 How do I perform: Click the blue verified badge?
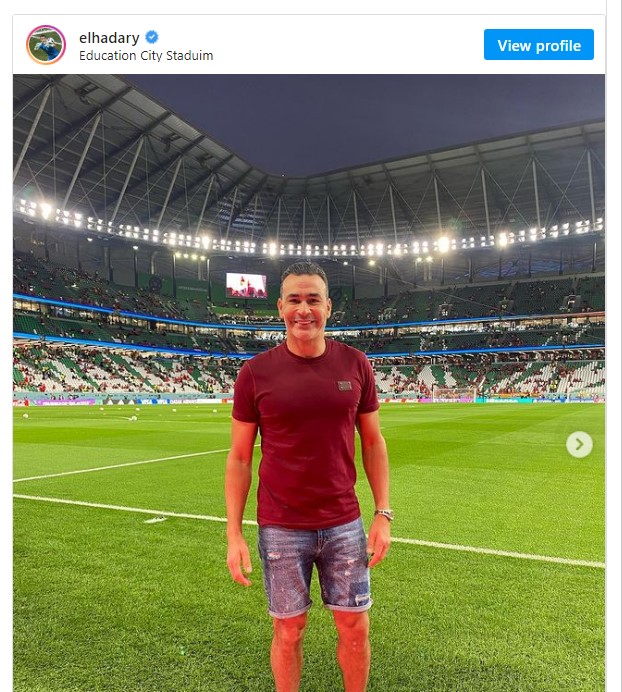(x=152, y=38)
